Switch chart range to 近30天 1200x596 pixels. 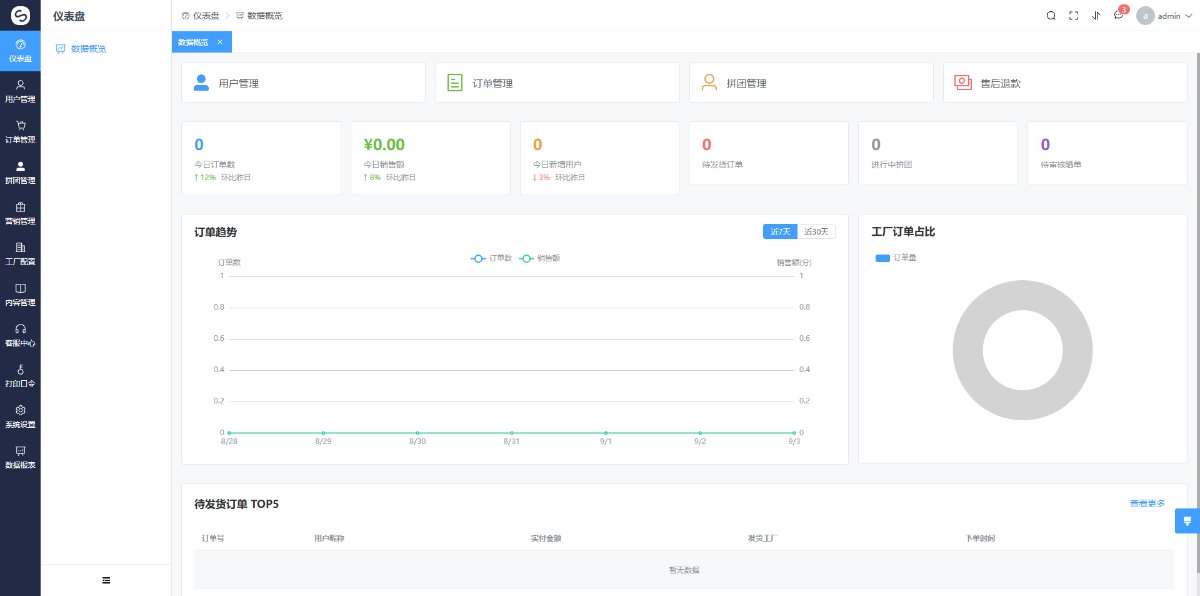[817, 231]
